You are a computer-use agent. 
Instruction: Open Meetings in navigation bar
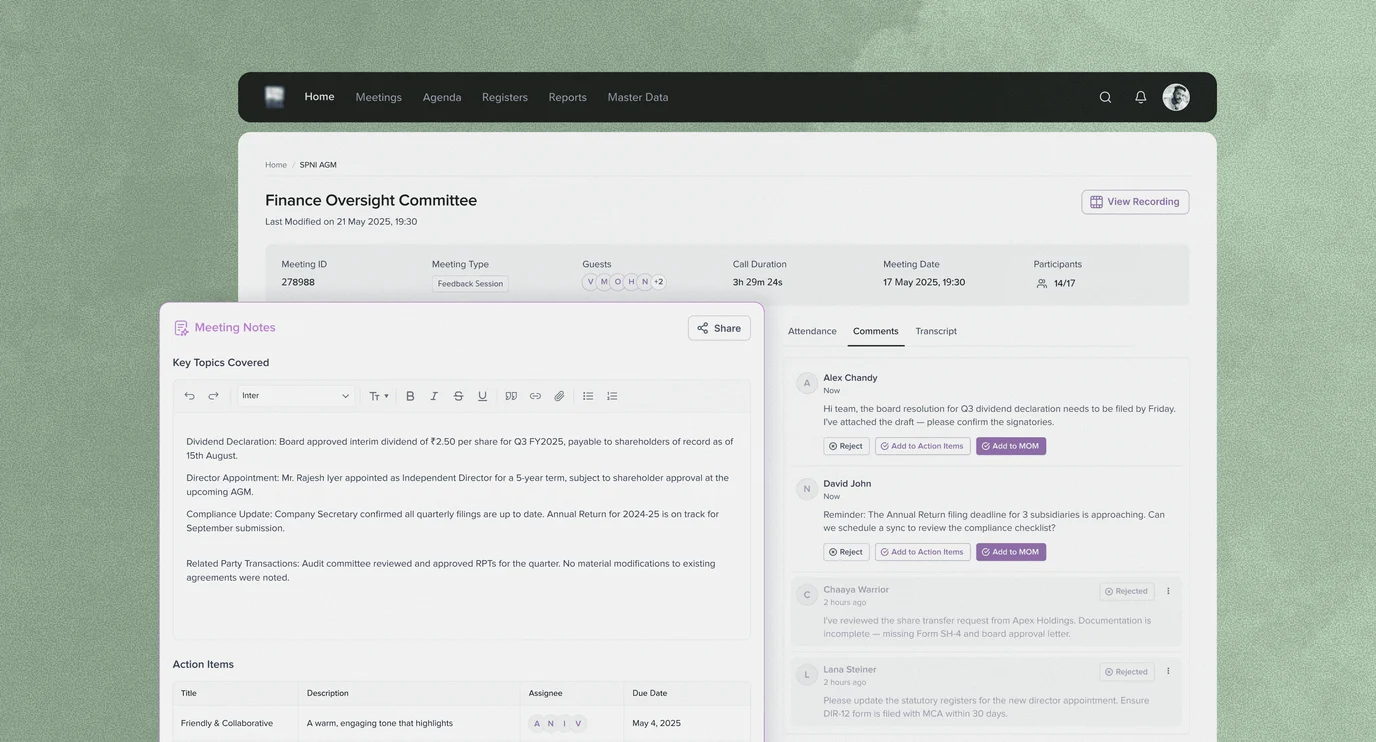(x=379, y=97)
